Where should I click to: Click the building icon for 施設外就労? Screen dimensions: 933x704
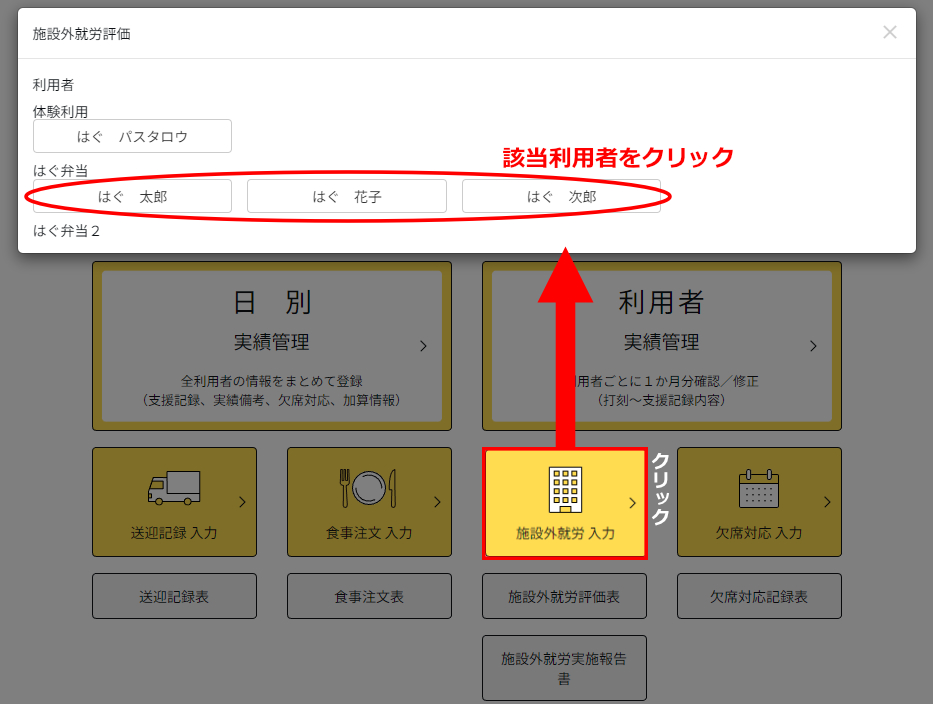click(565, 489)
